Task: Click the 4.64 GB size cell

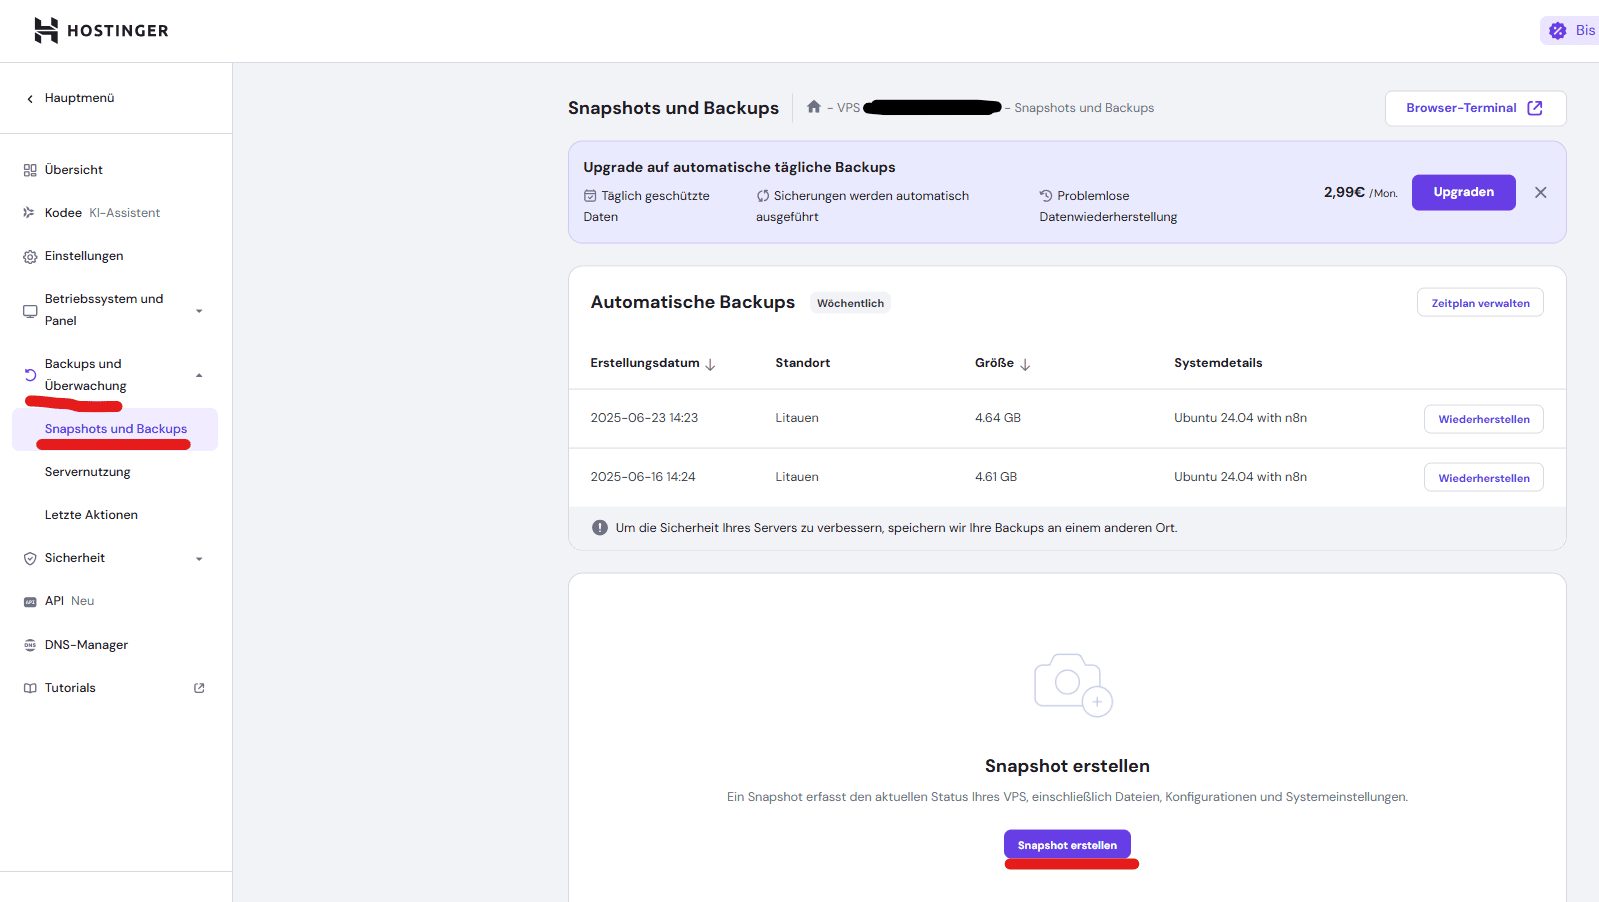Action: coord(998,418)
